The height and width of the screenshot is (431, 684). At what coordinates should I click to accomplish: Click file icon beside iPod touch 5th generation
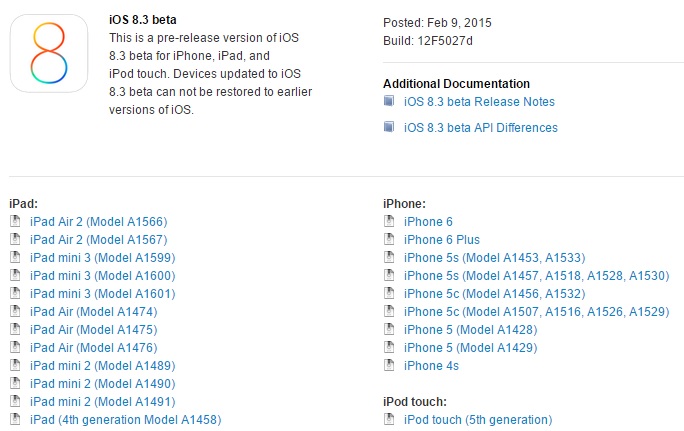[389, 419]
